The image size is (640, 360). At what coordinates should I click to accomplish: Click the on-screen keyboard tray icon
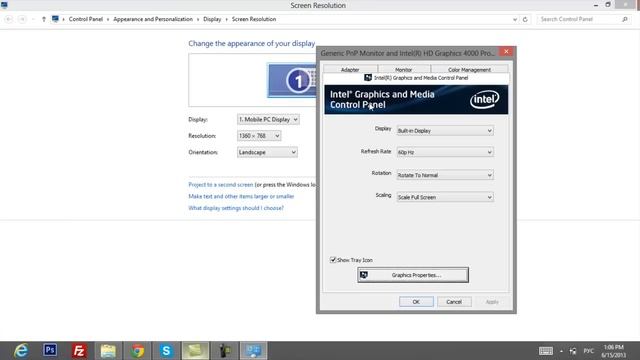point(546,351)
